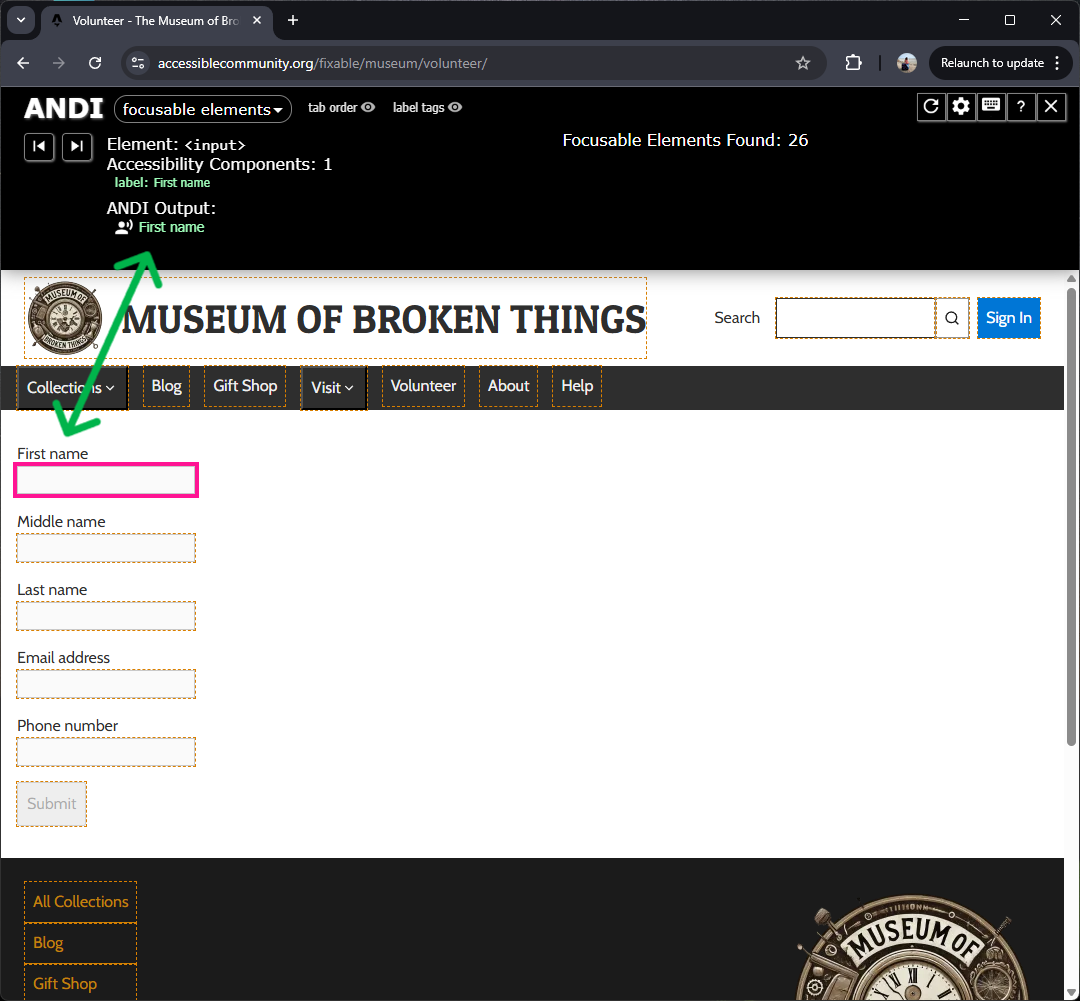Viewport: 1080px width, 1001px height.
Task: Click ANDI previous element button
Action: coord(39,147)
